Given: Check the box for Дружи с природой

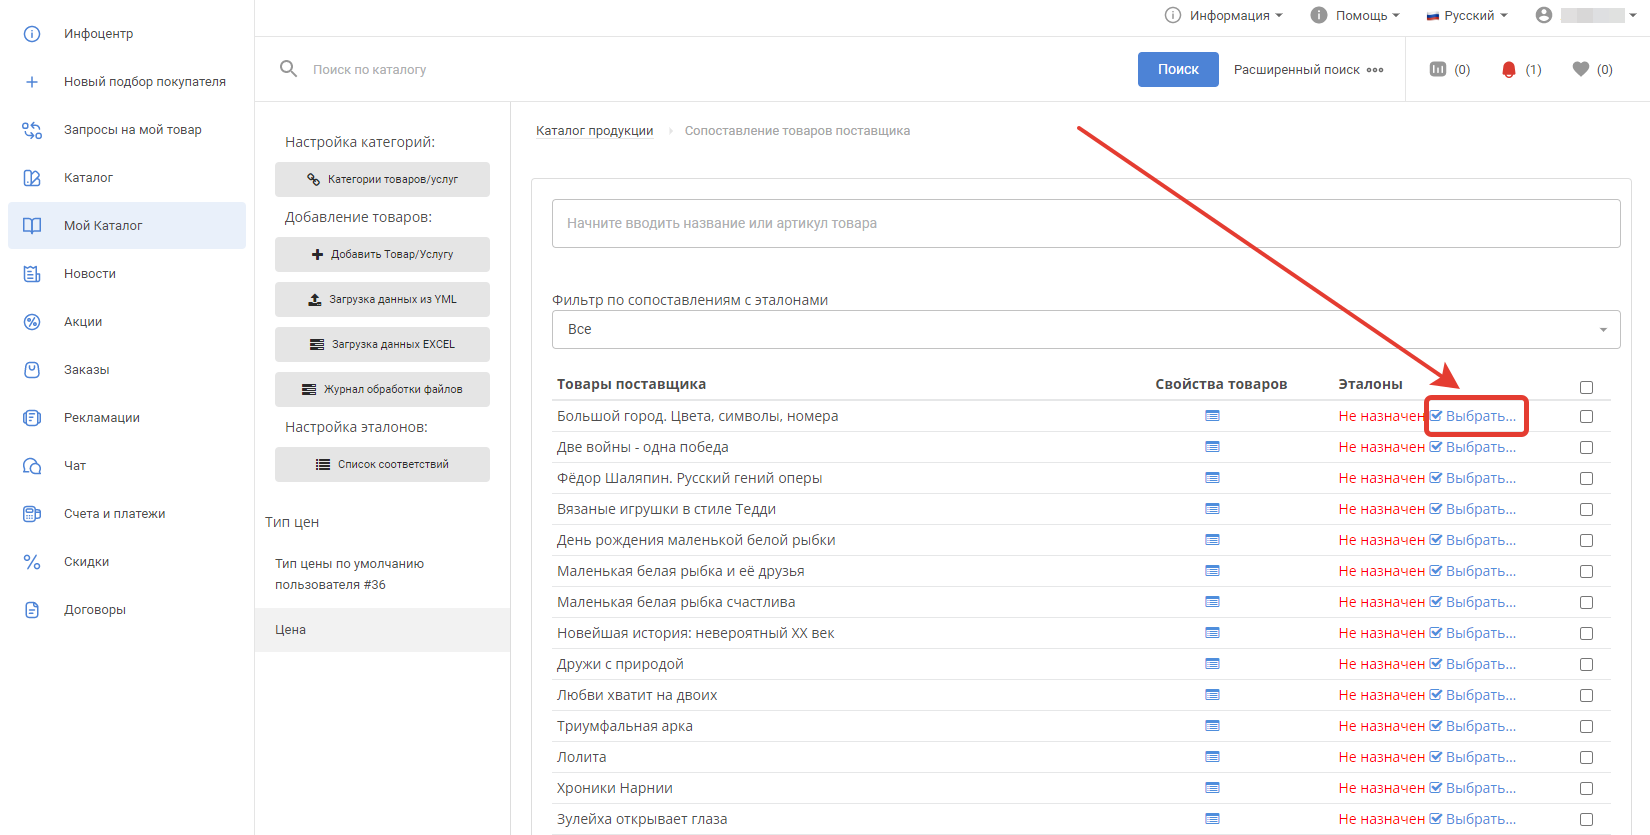Looking at the screenshot, I should [1586, 664].
